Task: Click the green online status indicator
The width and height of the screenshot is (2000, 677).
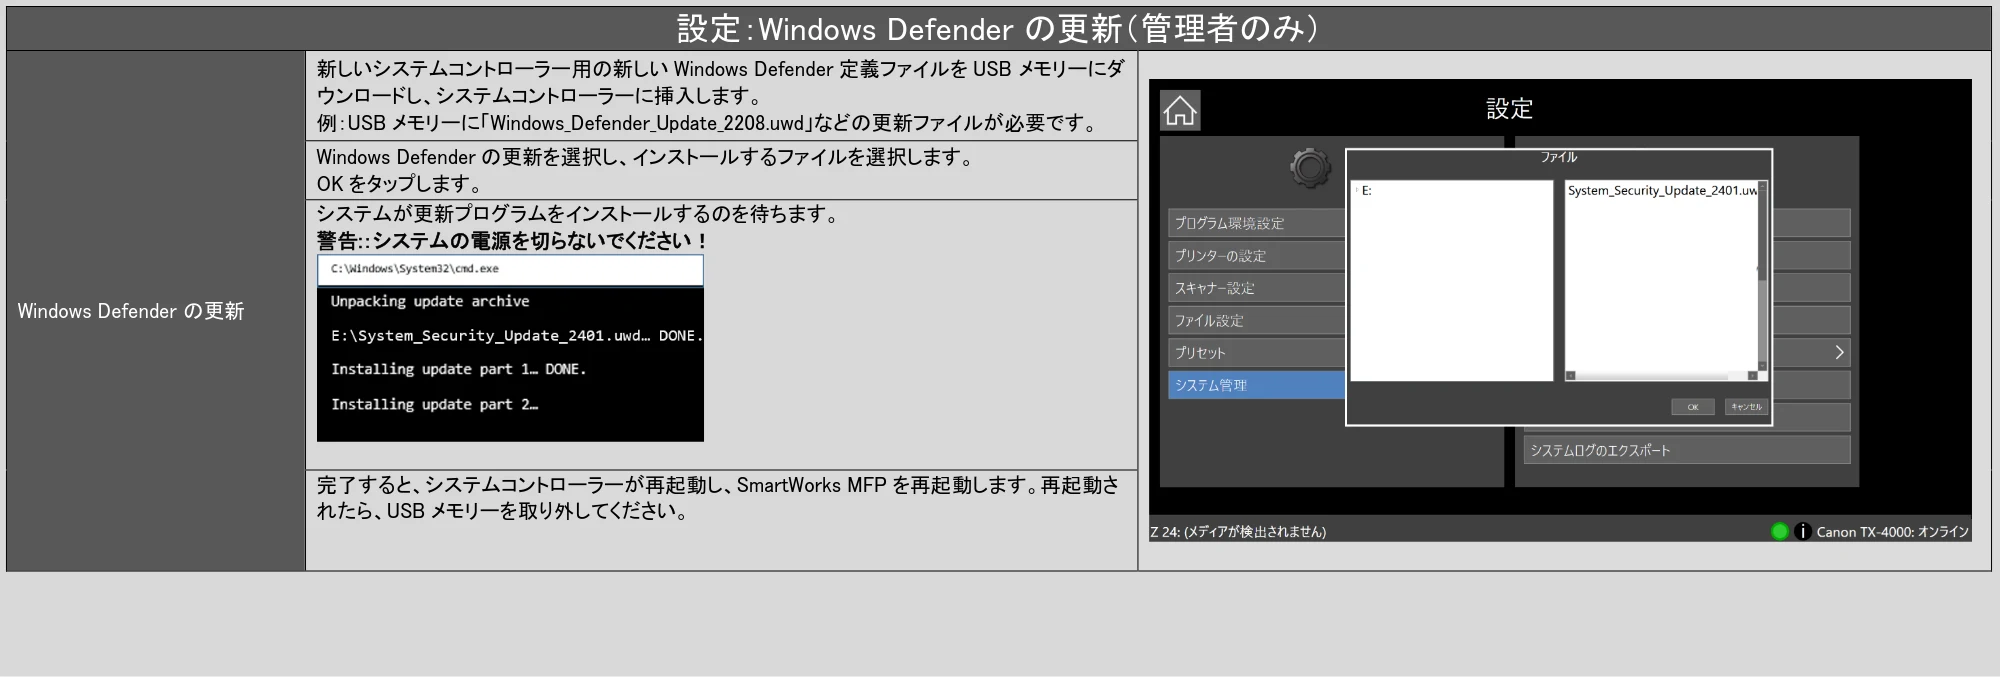Action: [x=1779, y=531]
